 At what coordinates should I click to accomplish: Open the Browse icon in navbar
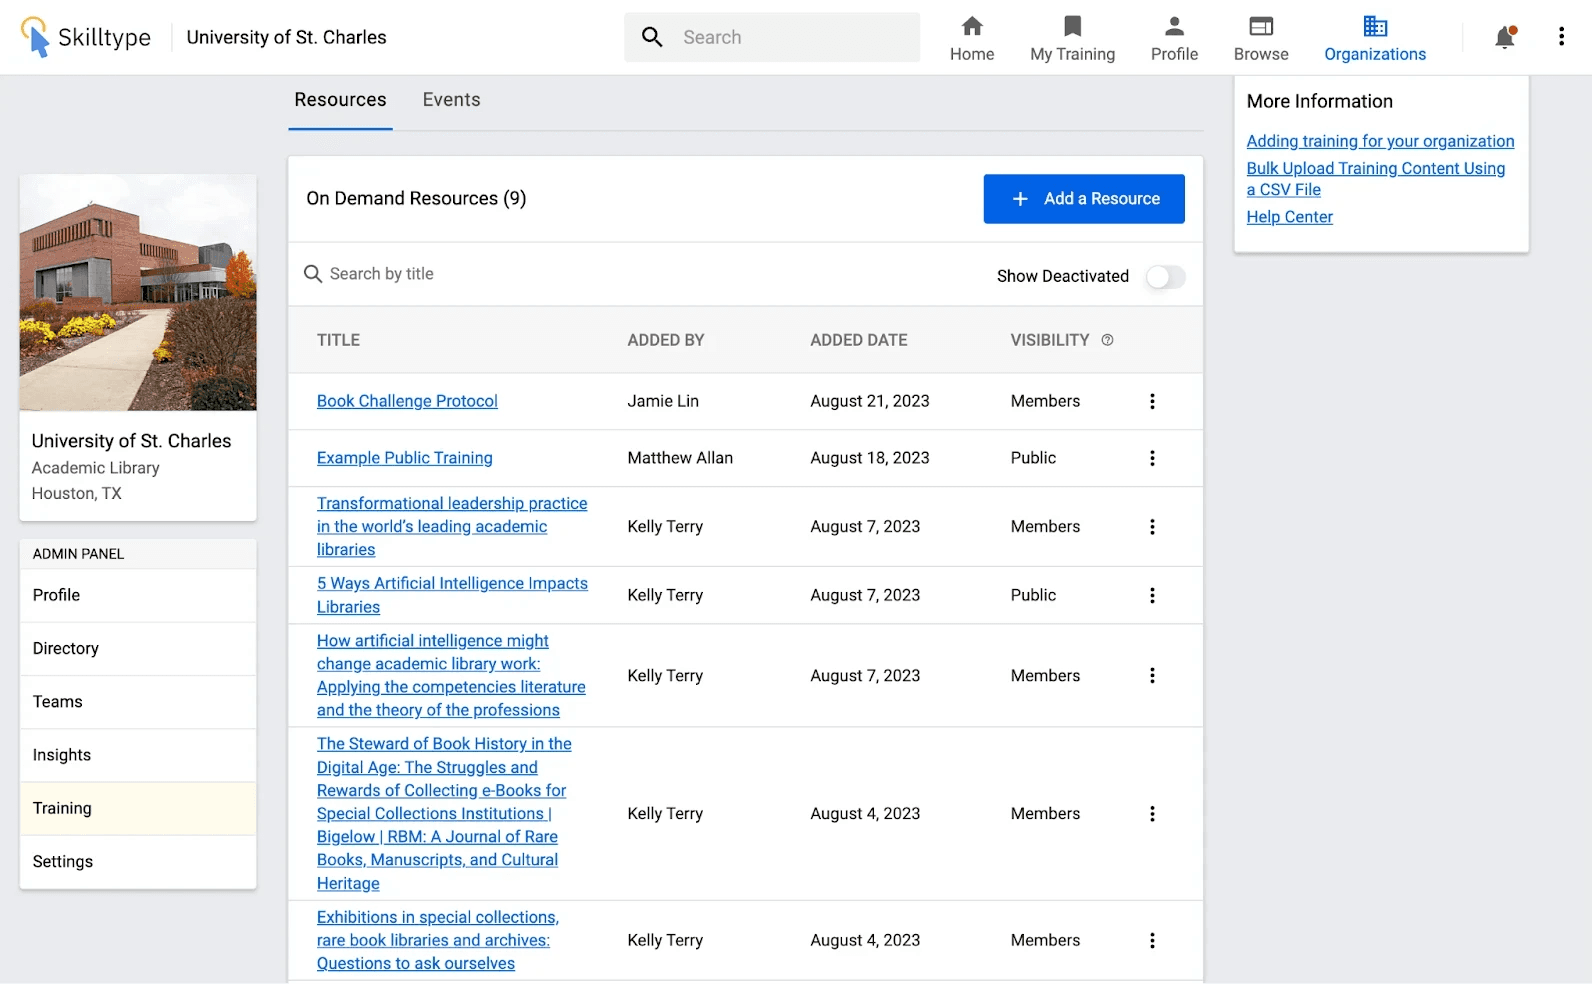click(1261, 26)
